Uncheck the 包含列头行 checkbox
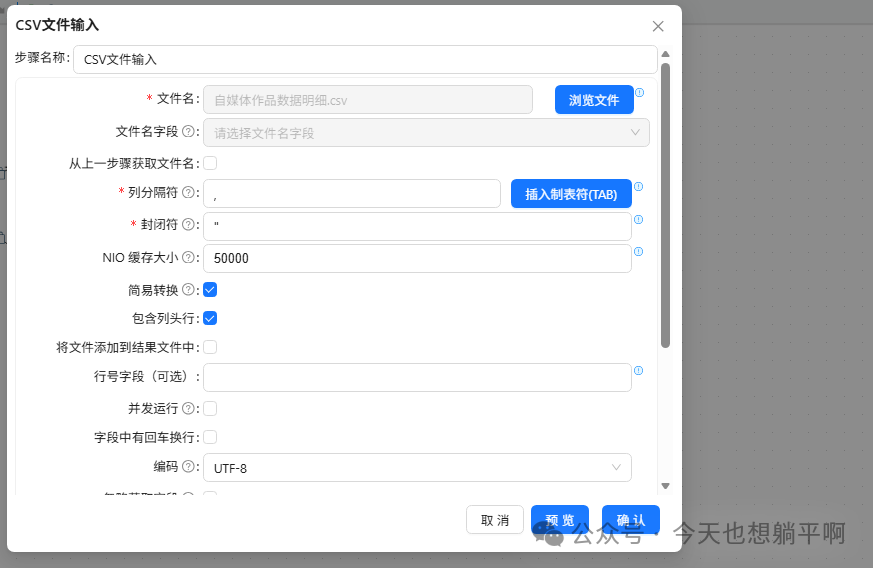 click(x=210, y=318)
